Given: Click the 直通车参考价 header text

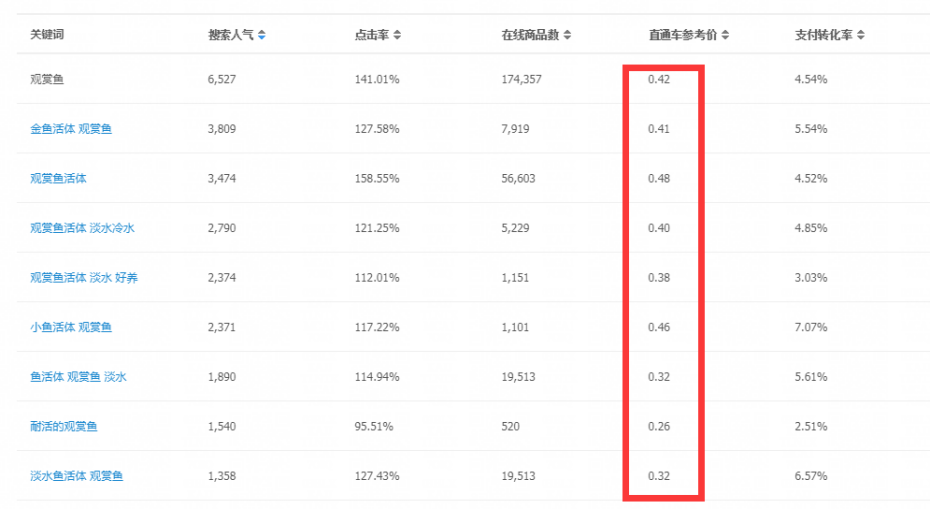Looking at the screenshot, I should 683,35.
